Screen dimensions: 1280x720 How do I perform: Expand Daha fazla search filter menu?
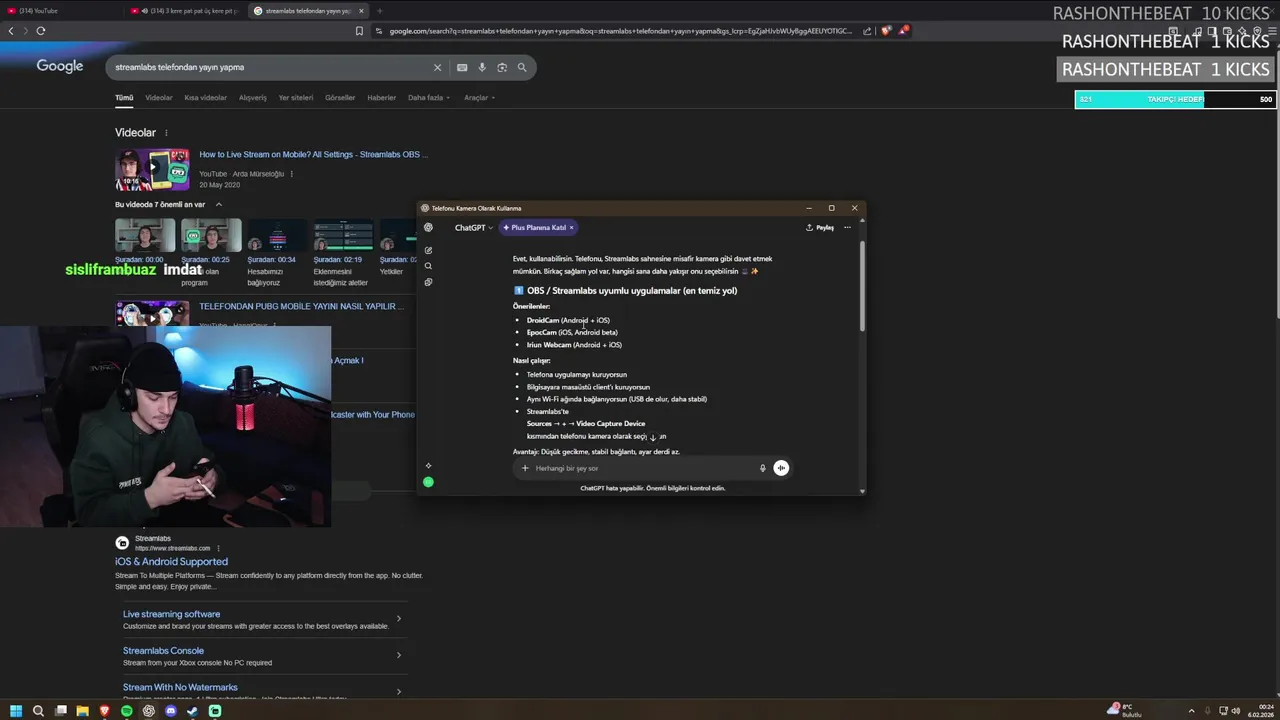429,98
